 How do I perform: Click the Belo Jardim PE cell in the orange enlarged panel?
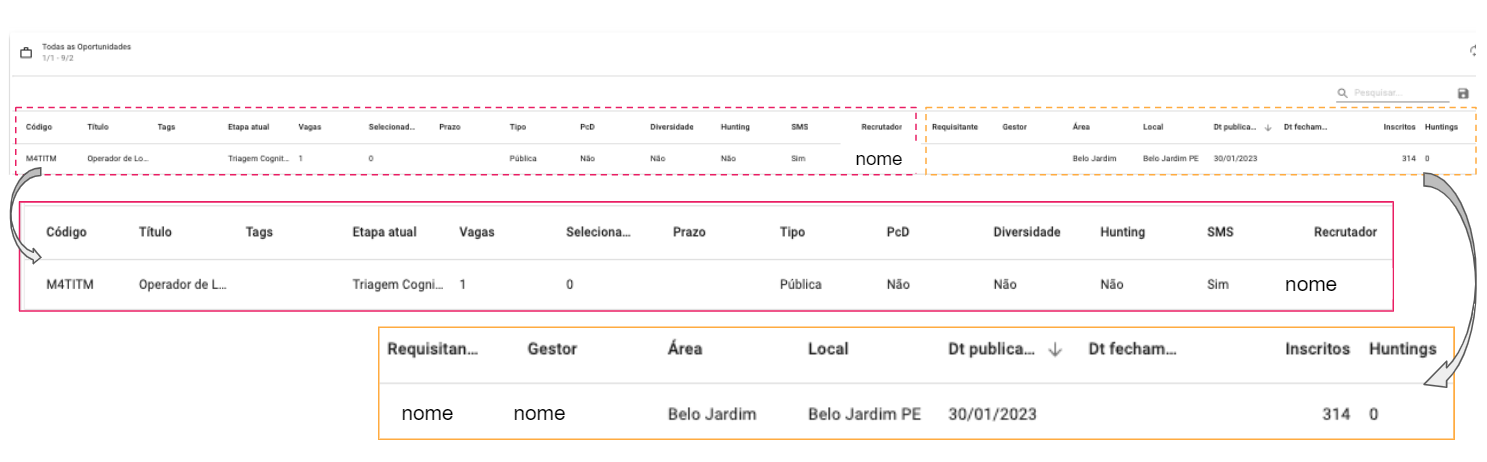click(864, 414)
